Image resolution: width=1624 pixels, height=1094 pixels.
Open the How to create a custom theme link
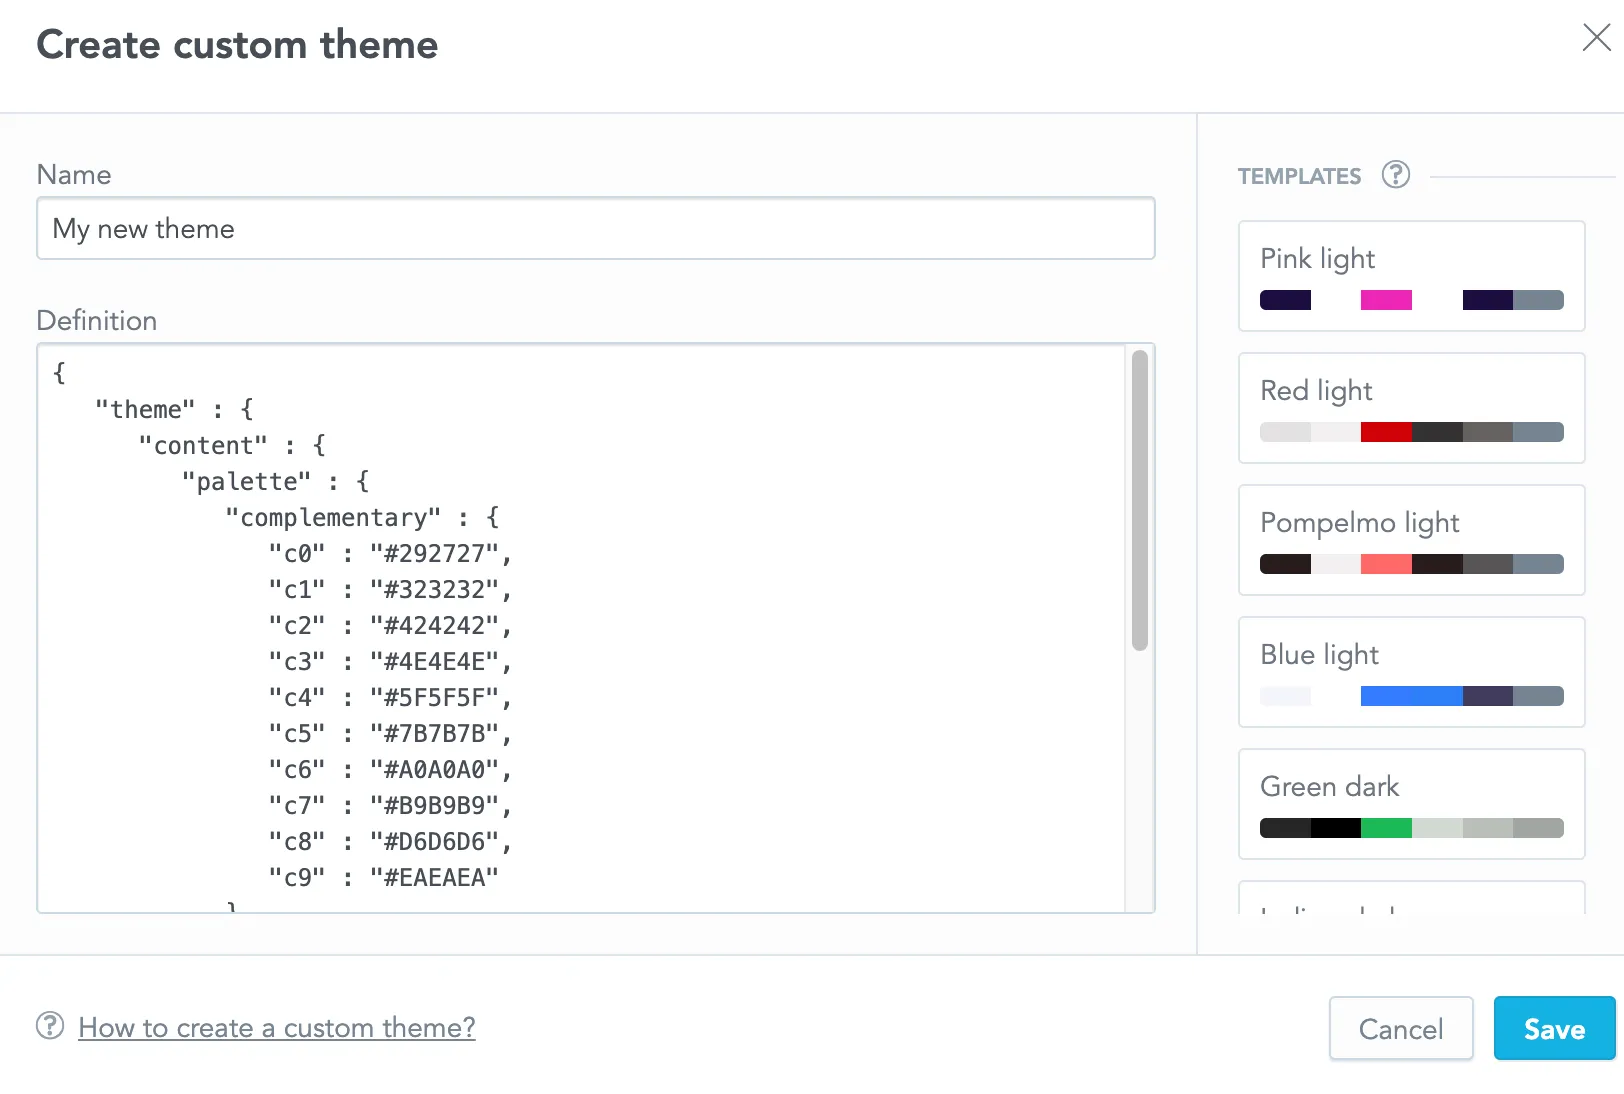point(277,1027)
